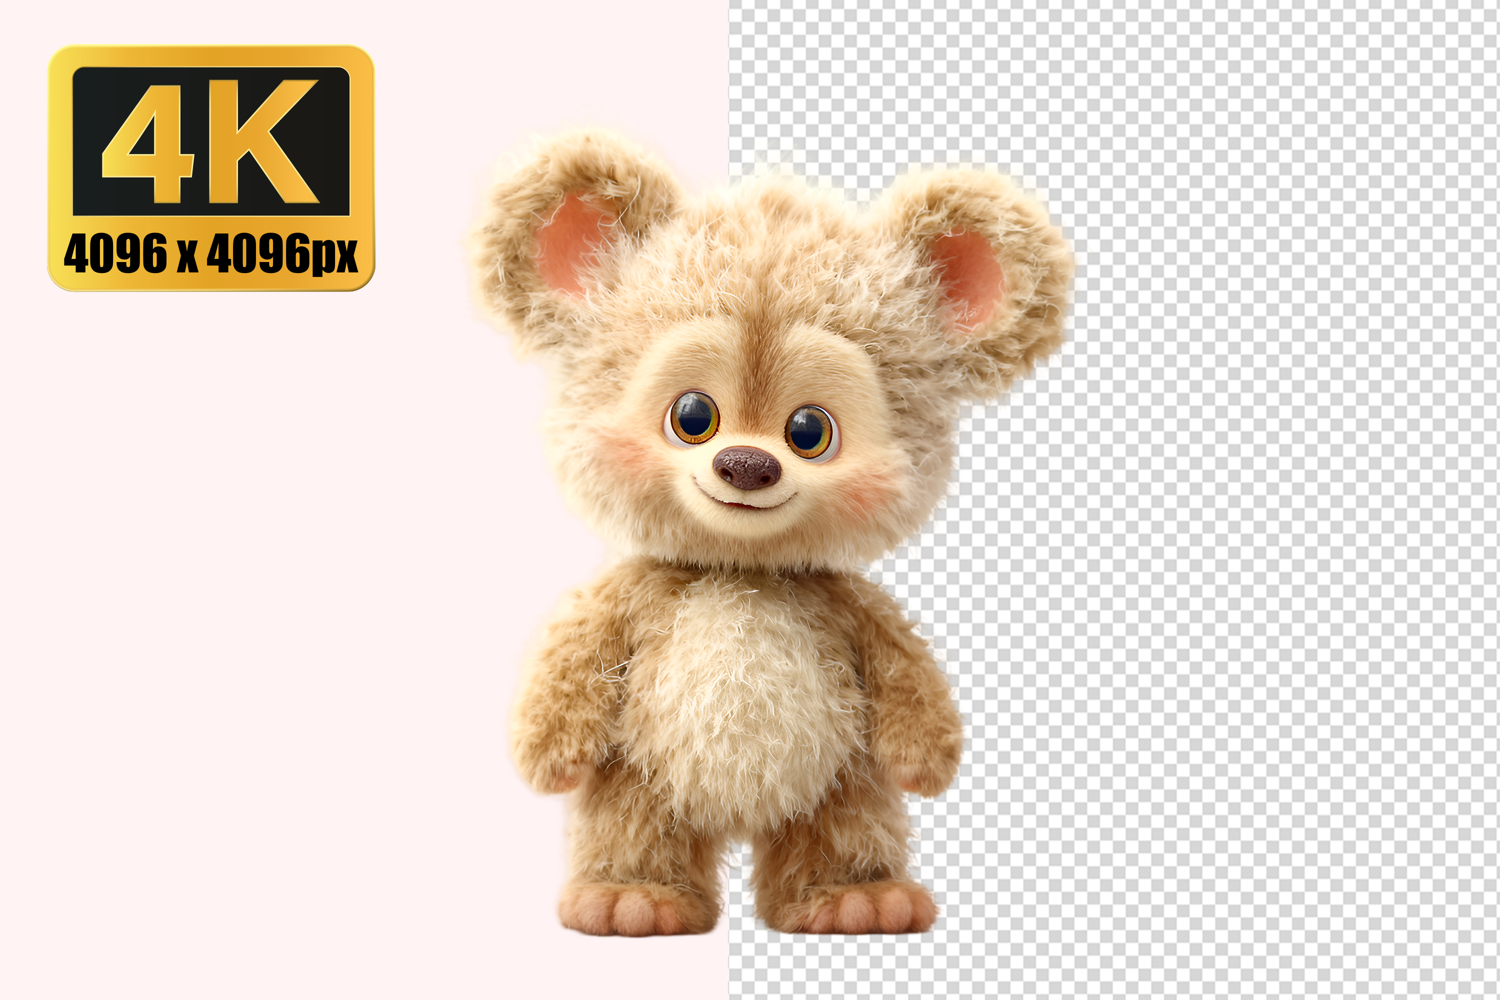This screenshot has height=1000, width=1500.
Task: Click the bear's eye over the checkered background
Action: 809,431
